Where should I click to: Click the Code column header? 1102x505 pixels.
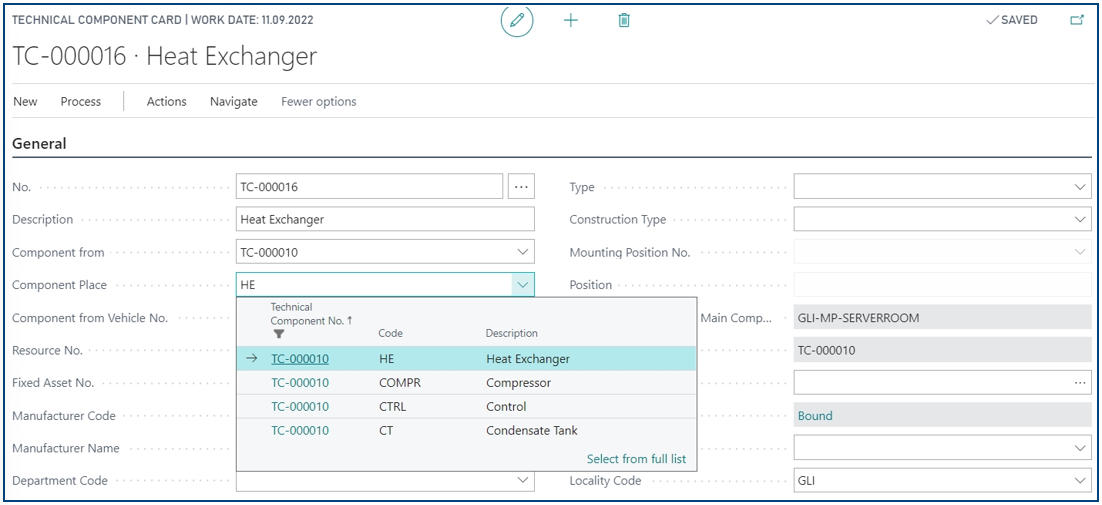[390, 333]
